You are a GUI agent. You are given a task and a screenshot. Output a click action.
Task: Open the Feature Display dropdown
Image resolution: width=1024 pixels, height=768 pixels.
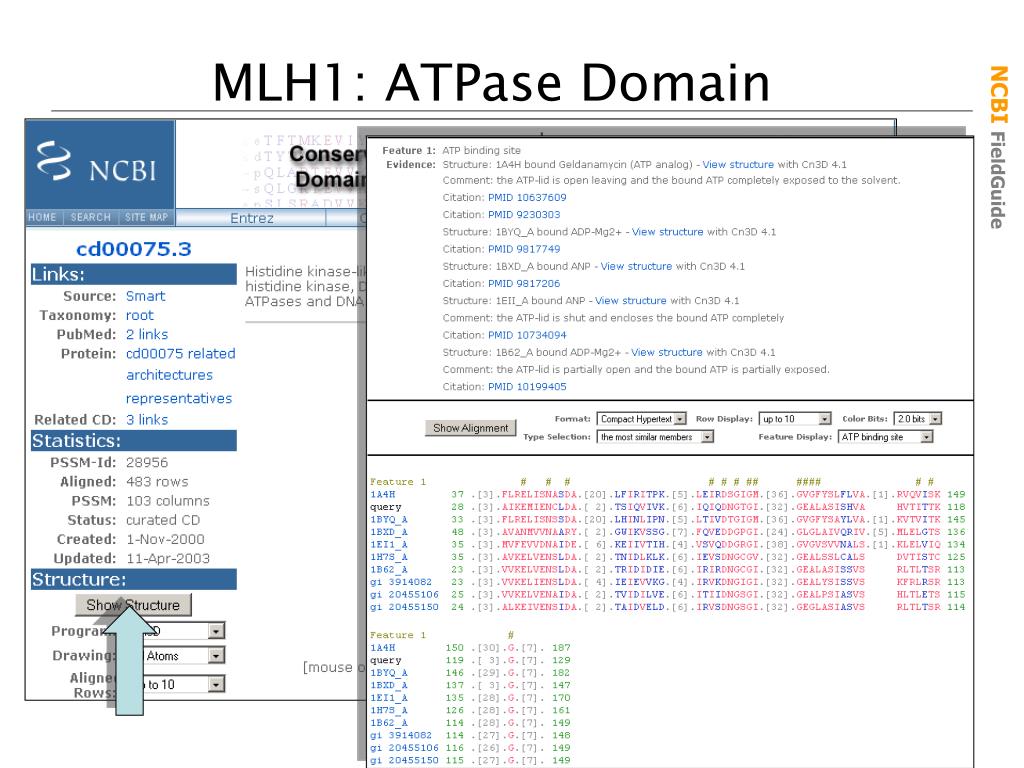coord(886,437)
